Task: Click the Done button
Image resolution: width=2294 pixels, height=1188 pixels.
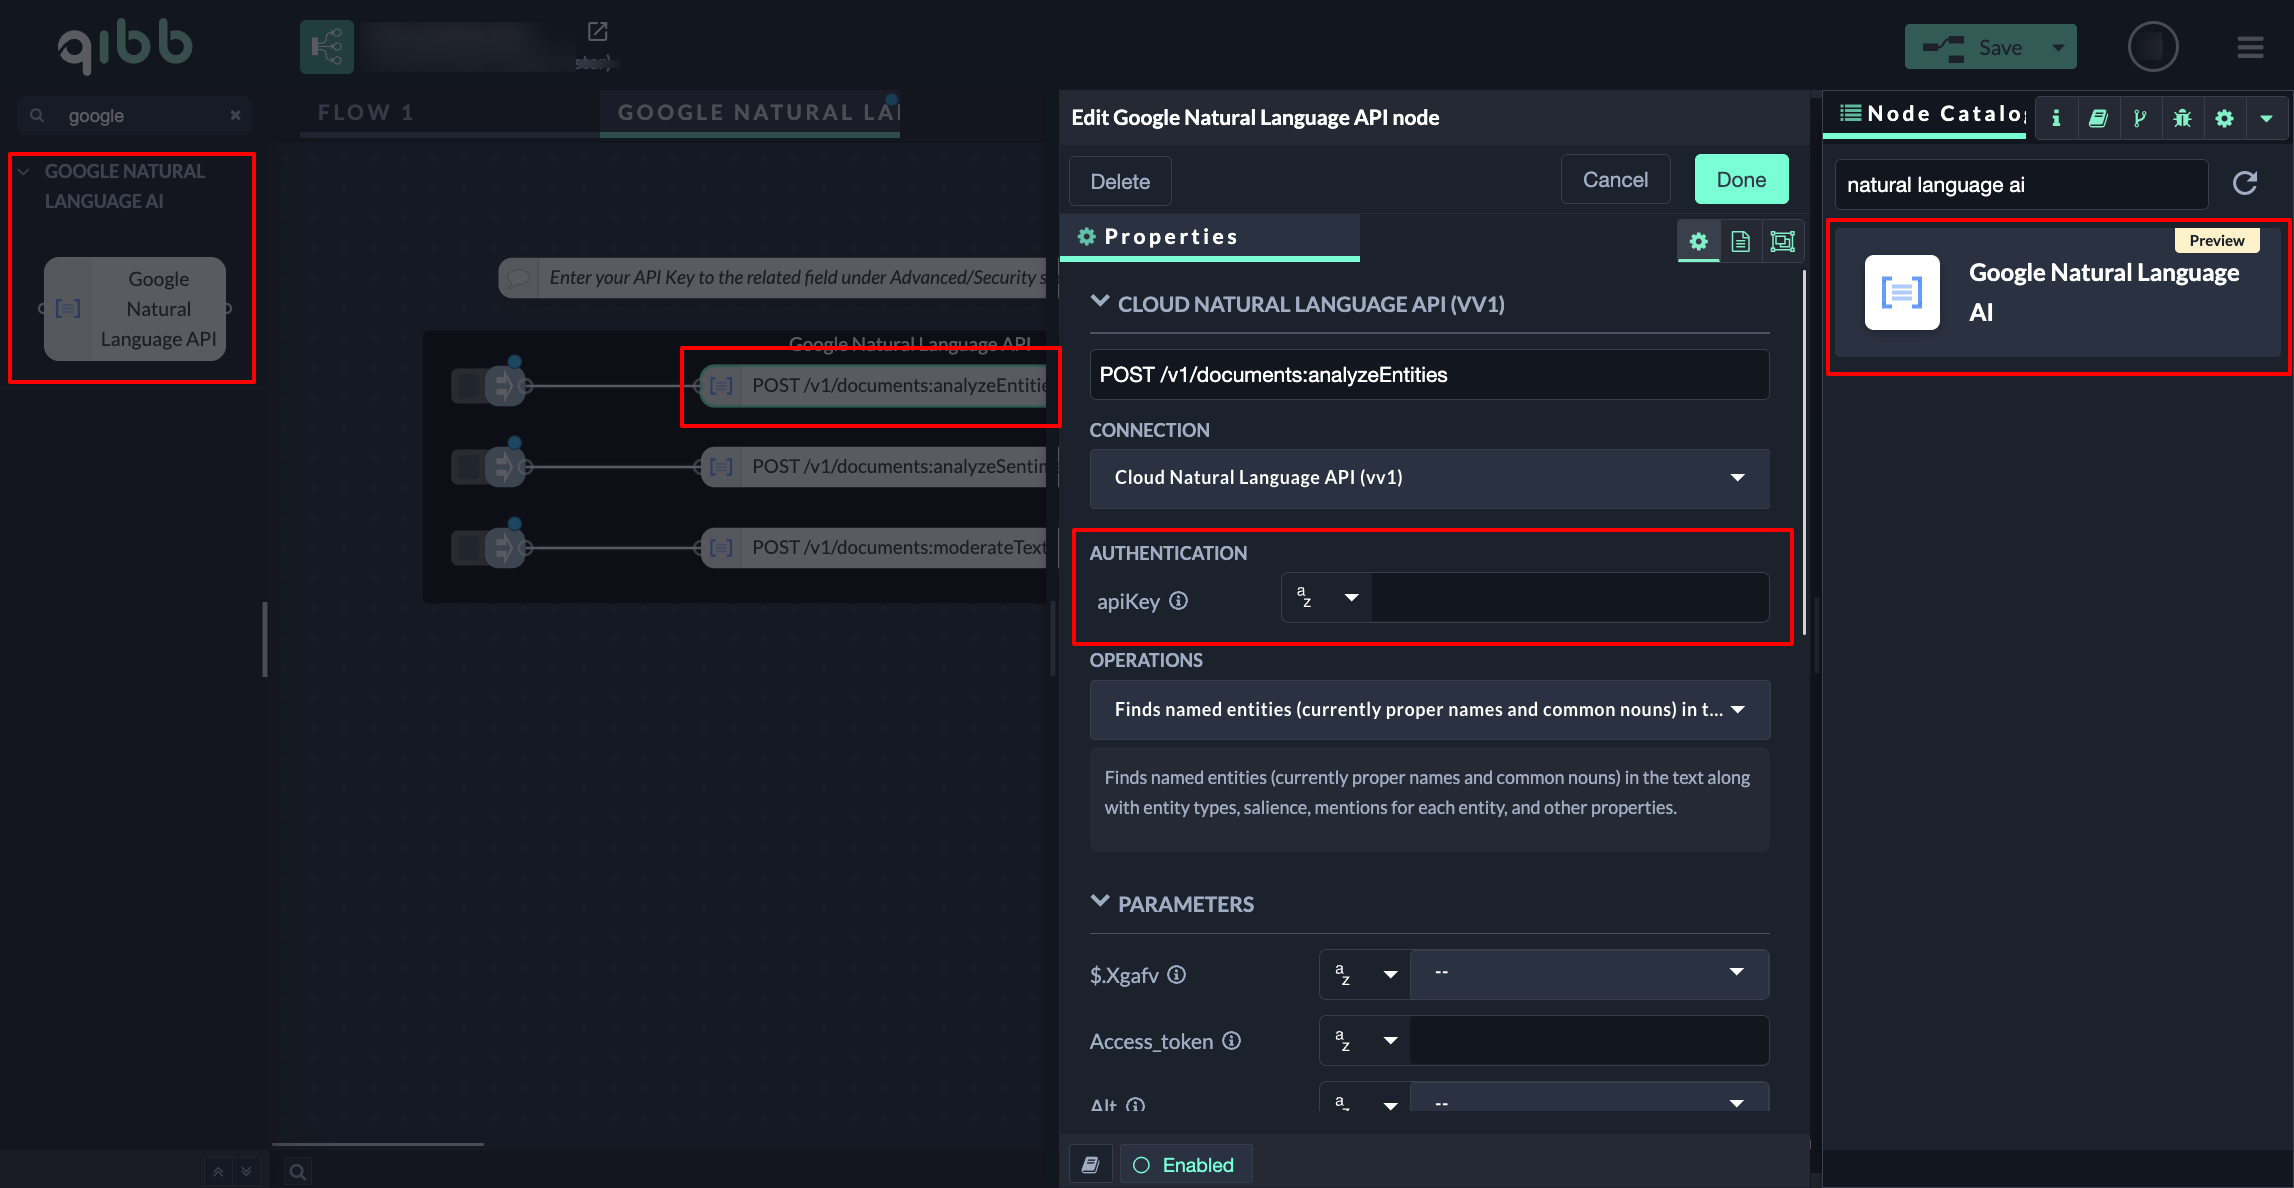Action: pos(1741,180)
